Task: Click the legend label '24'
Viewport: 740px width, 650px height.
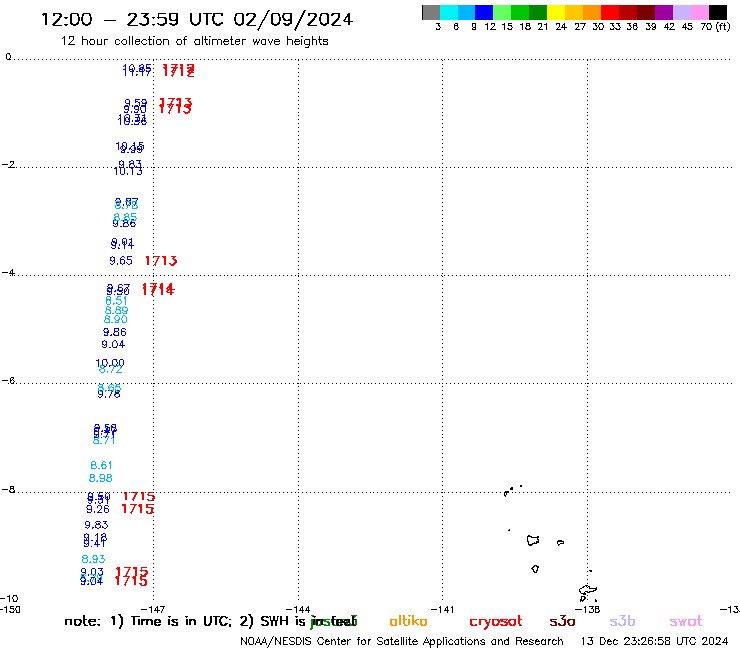Action: click(x=561, y=27)
